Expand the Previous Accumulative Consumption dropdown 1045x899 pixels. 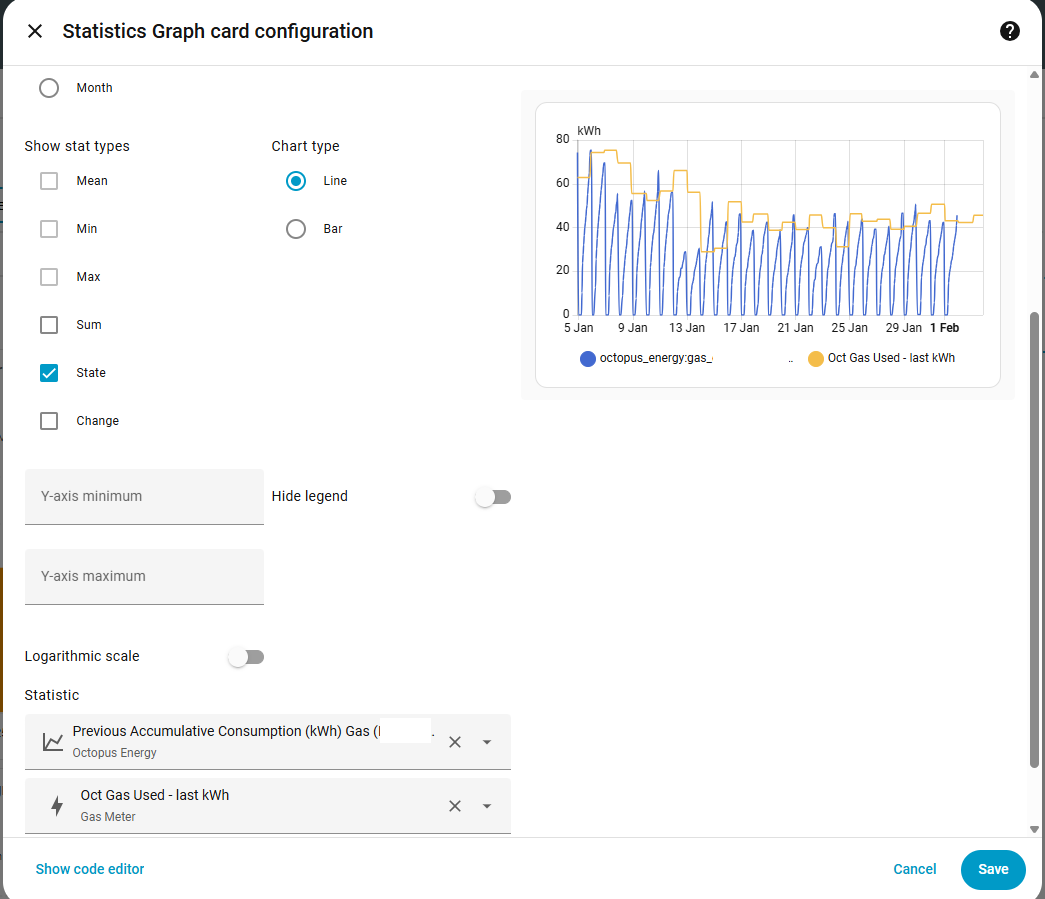click(487, 742)
